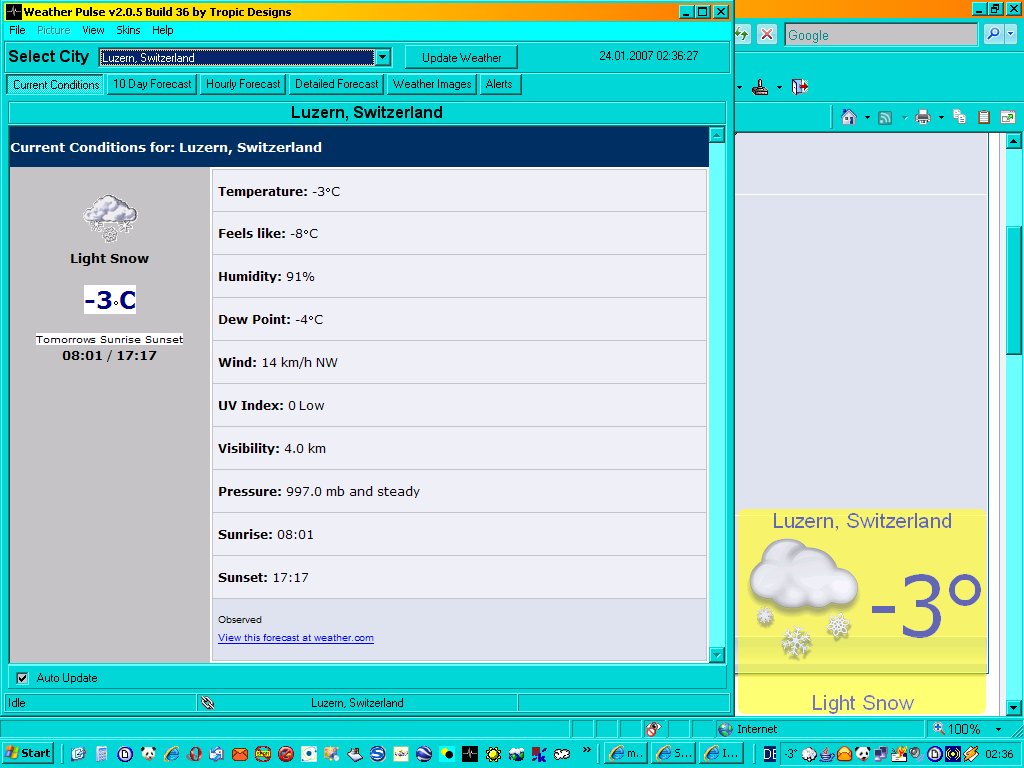Open the File menu
Image resolution: width=1024 pixels, height=768 pixels.
point(17,30)
